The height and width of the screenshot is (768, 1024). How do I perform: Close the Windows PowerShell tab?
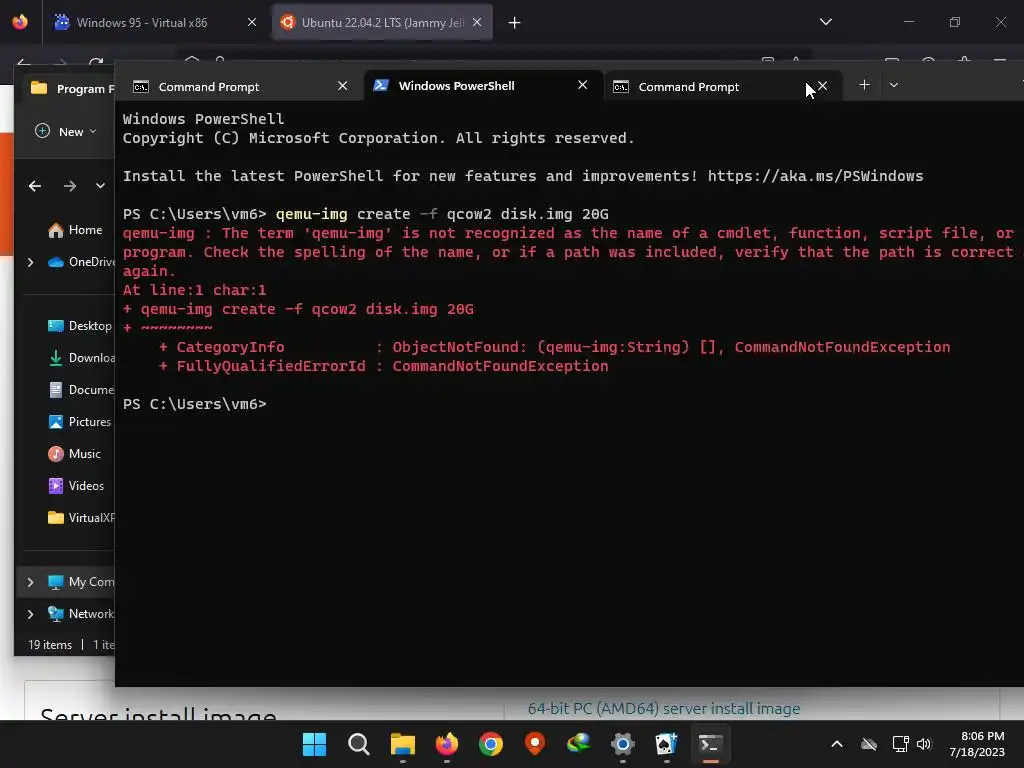click(583, 86)
